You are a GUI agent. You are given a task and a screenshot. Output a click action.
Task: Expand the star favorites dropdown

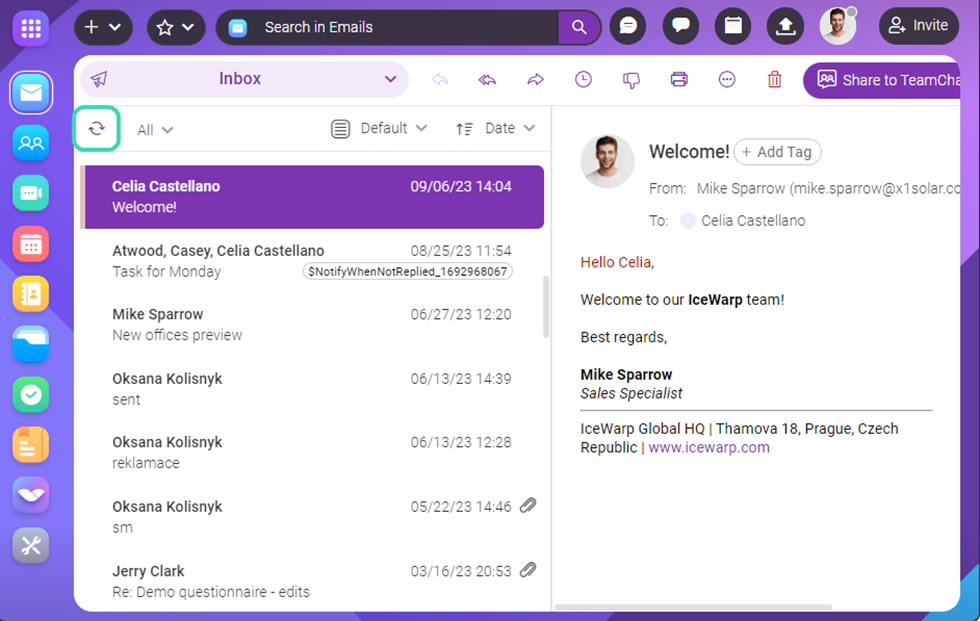click(x=176, y=27)
